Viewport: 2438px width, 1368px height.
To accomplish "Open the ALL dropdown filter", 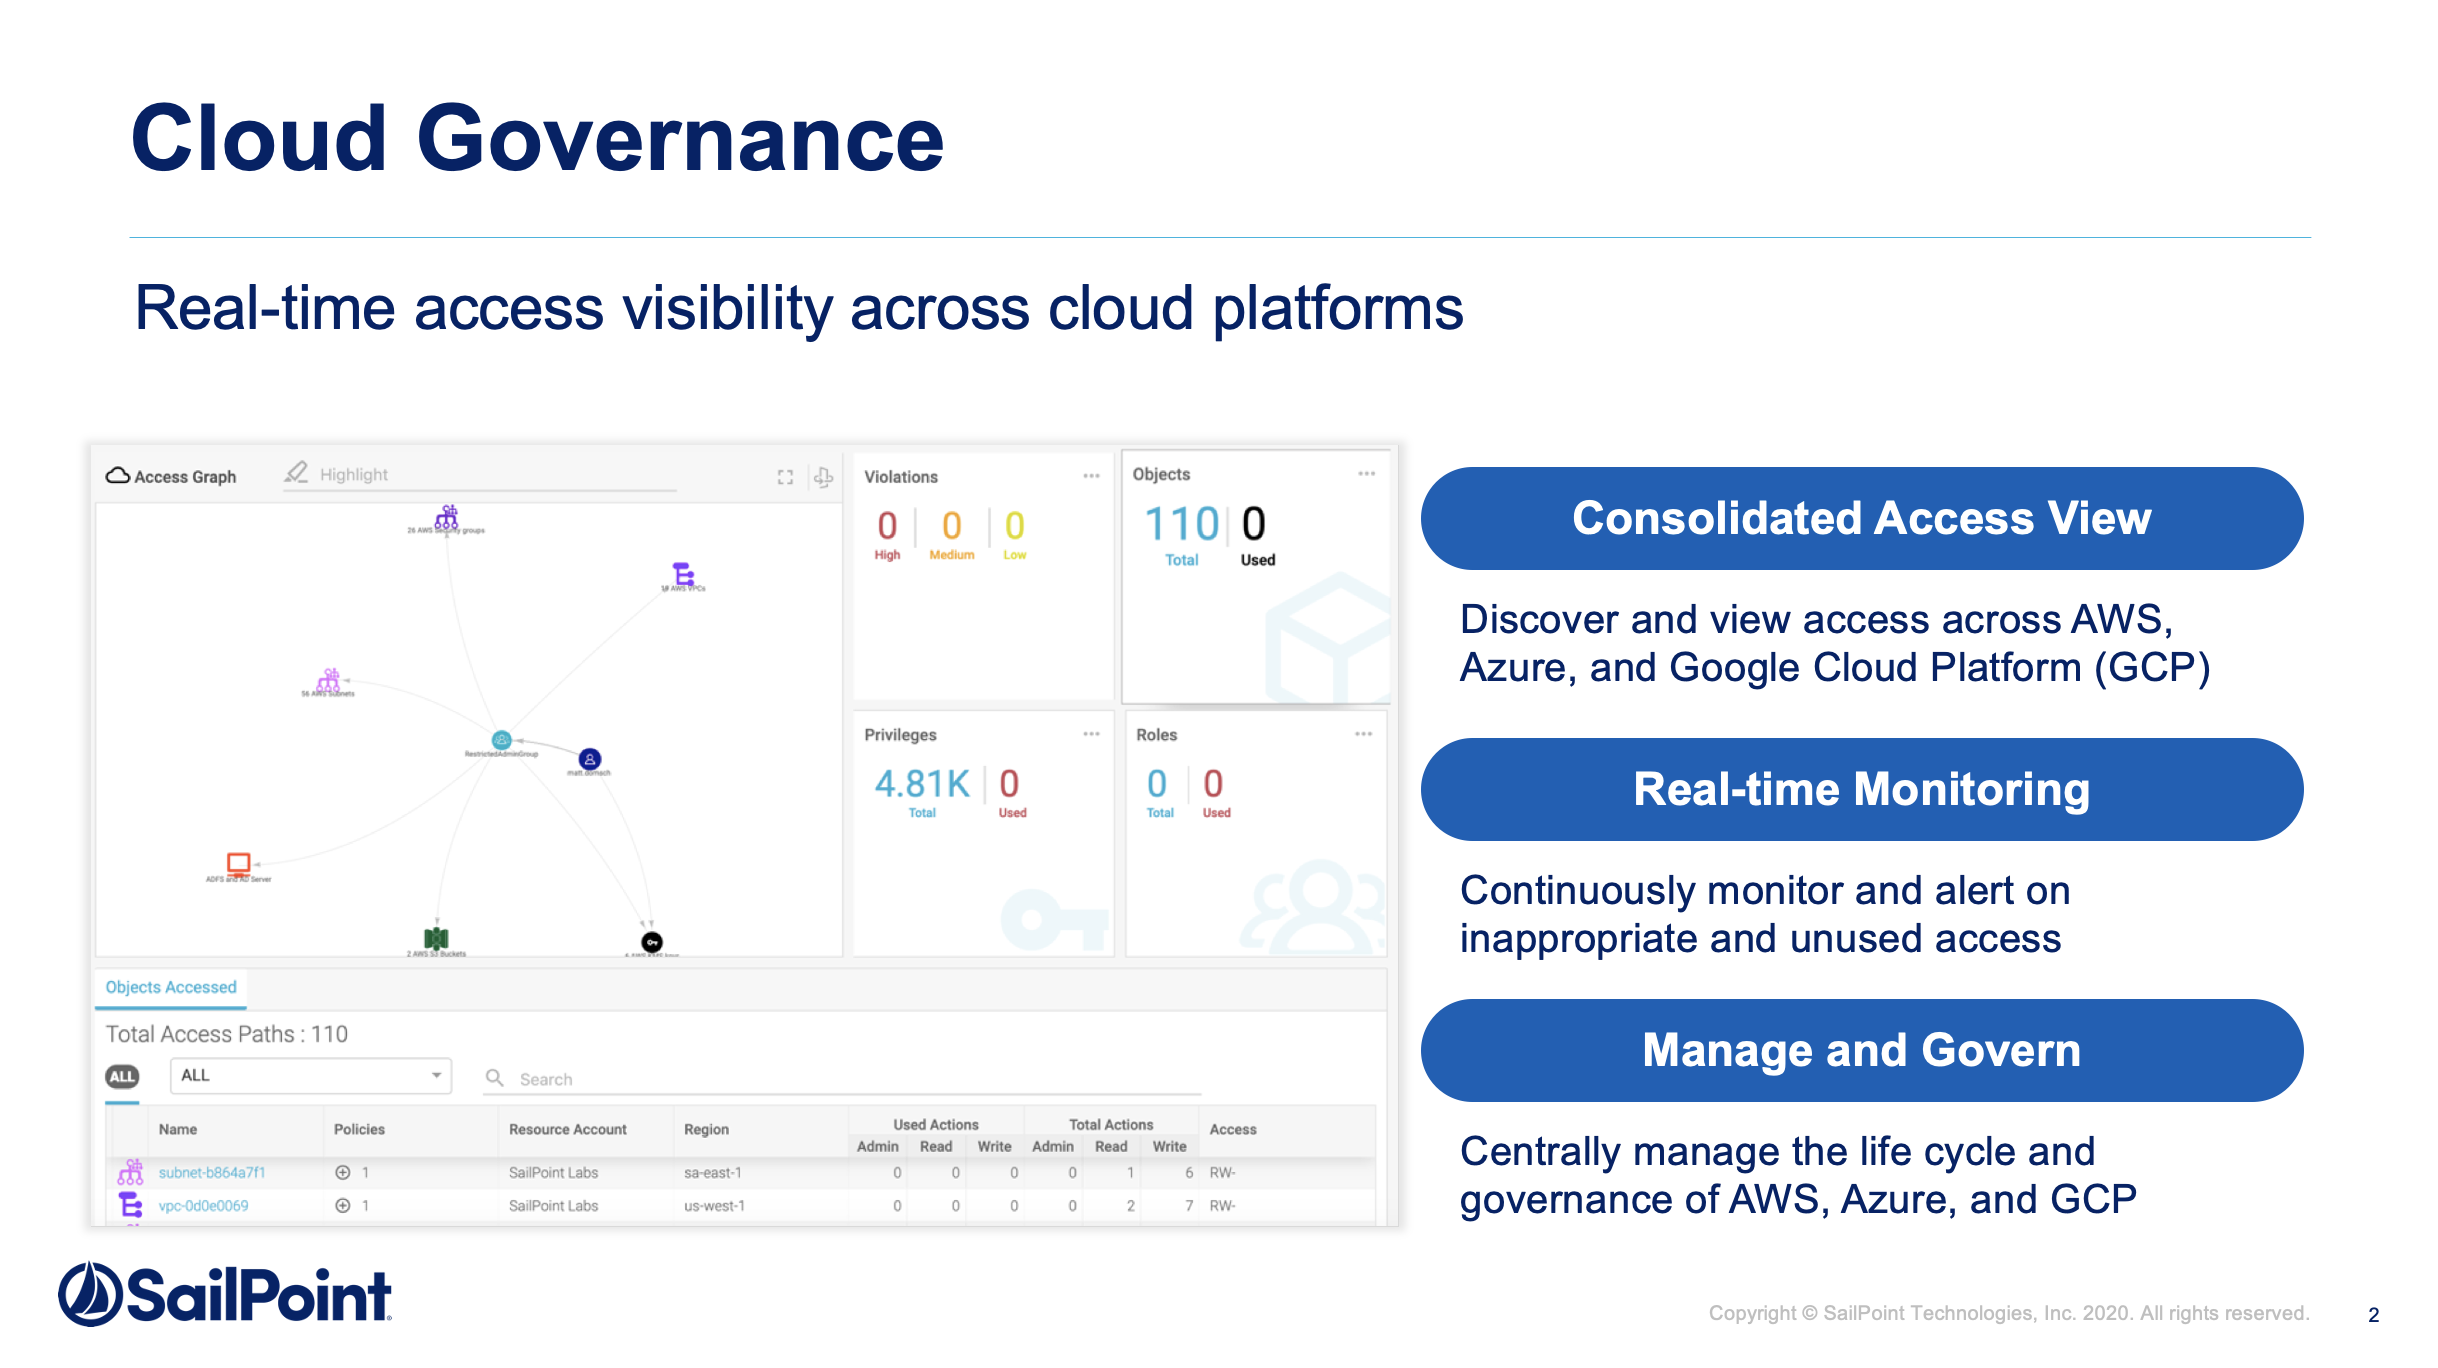I will pos(310,1076).
